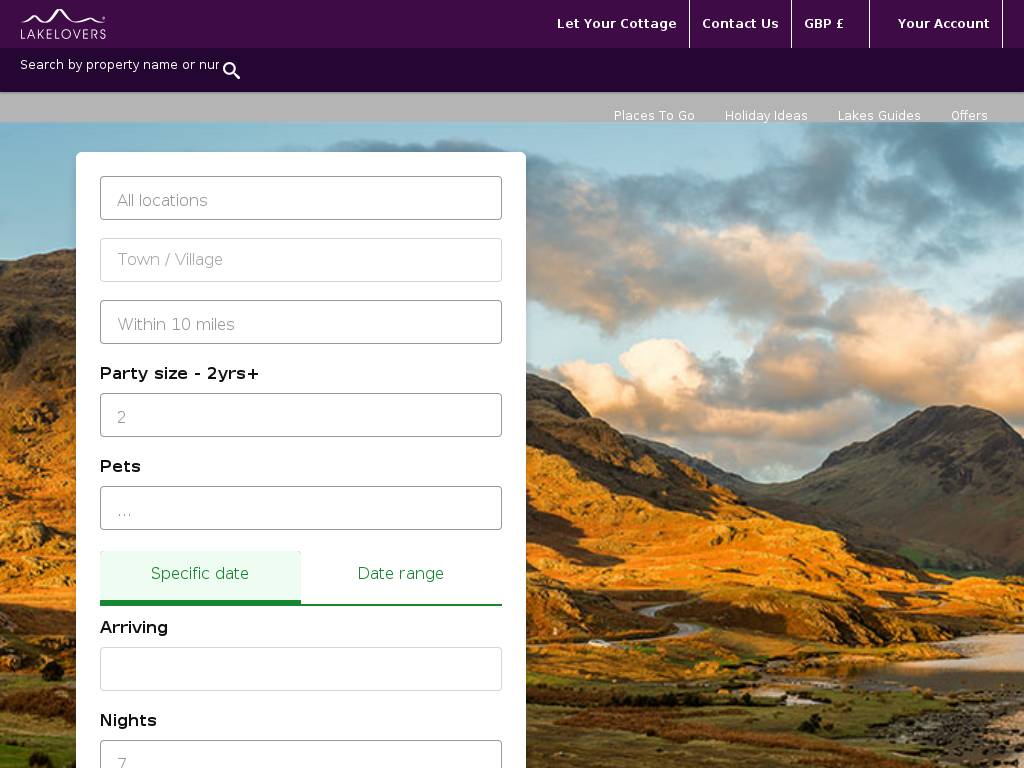Open the Places To Go menu
The height and width of the screenshot is (768, 1024).
coord(654,116)
